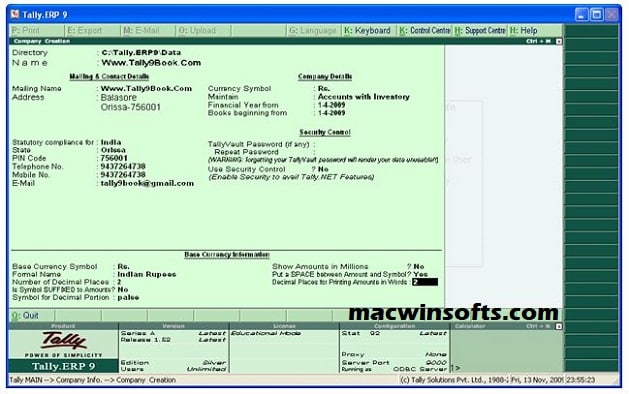Click the Decimal Places for Printing field
The width and height of the screenshot is (629, 394).
point(425,282)
